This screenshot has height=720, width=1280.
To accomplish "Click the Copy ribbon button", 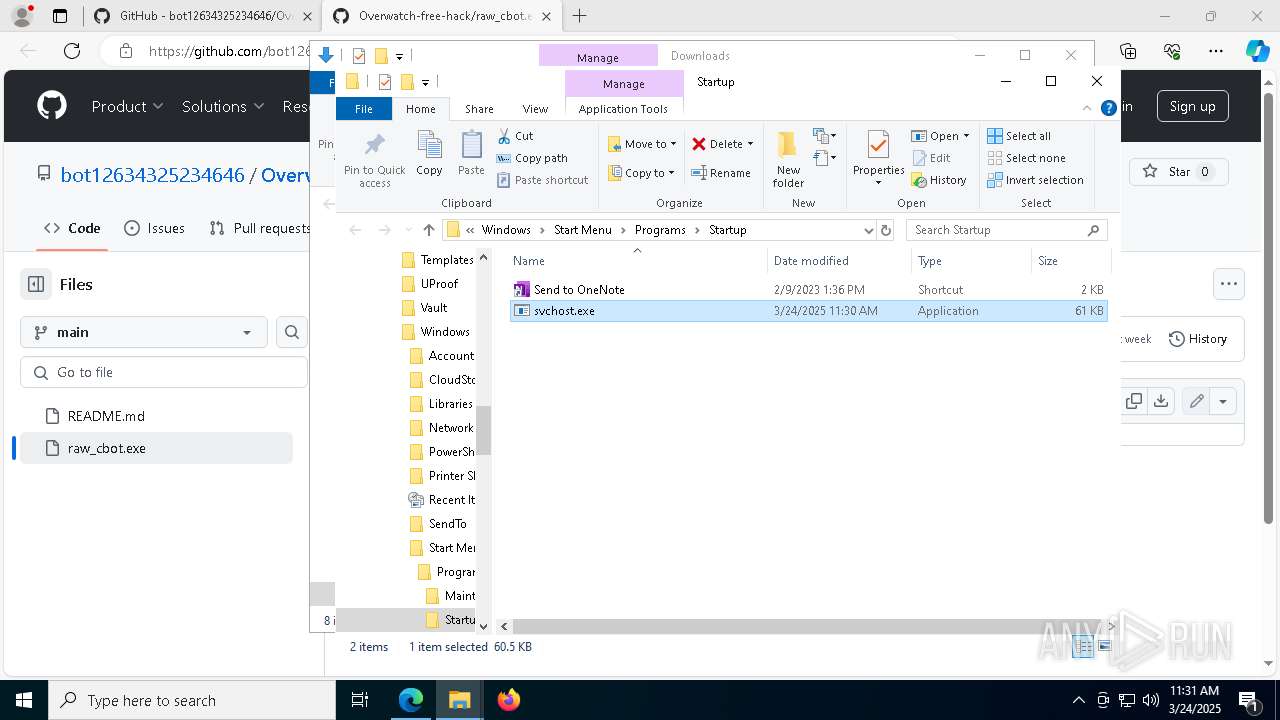I will point(429,154).
